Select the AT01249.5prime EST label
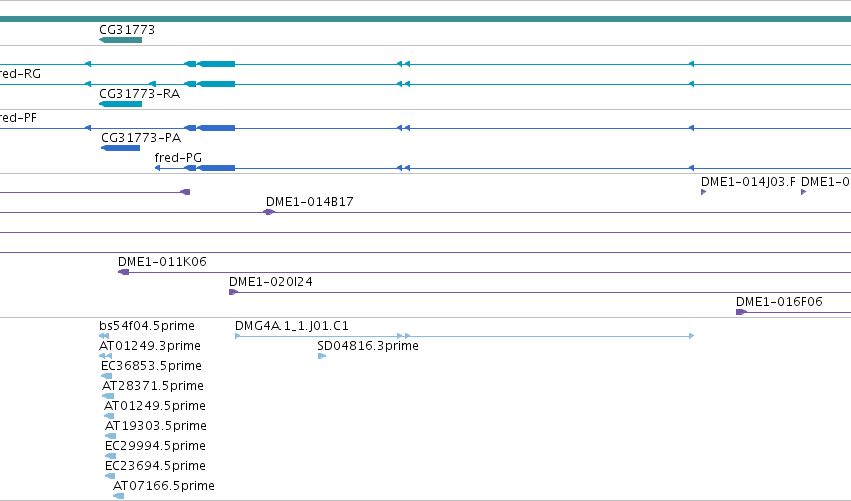This screenshot has height=501, width=851. [155, 406]
